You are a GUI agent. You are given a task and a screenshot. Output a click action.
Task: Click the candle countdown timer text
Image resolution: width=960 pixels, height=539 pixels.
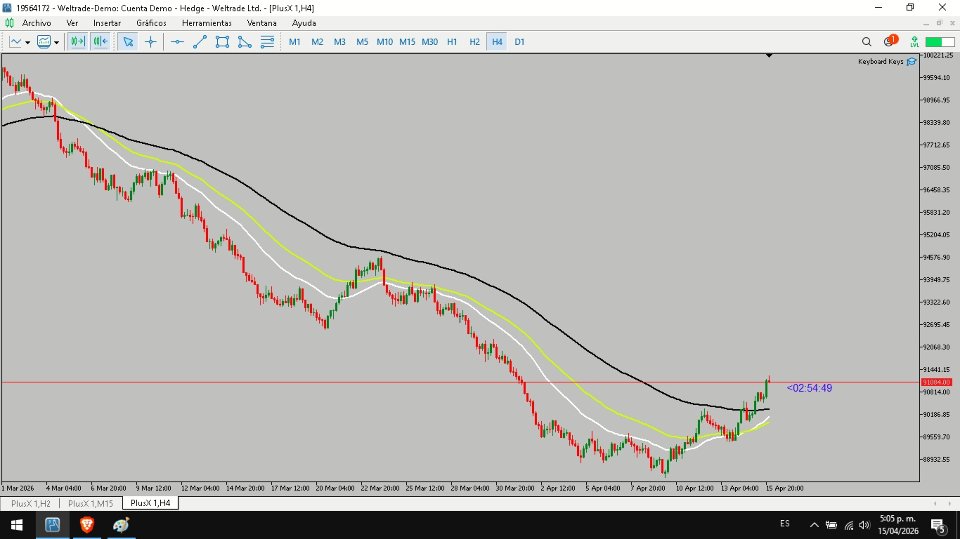[809, 388]
